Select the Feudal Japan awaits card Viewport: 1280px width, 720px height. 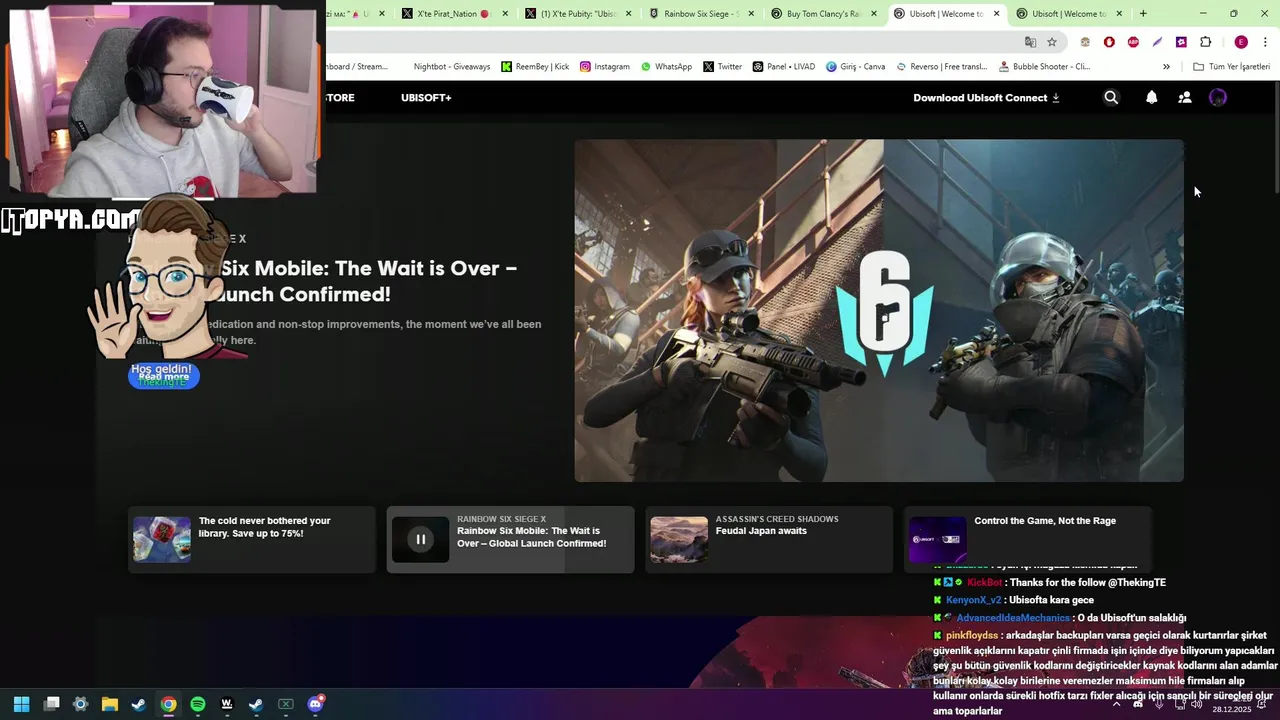click(768, 540)
